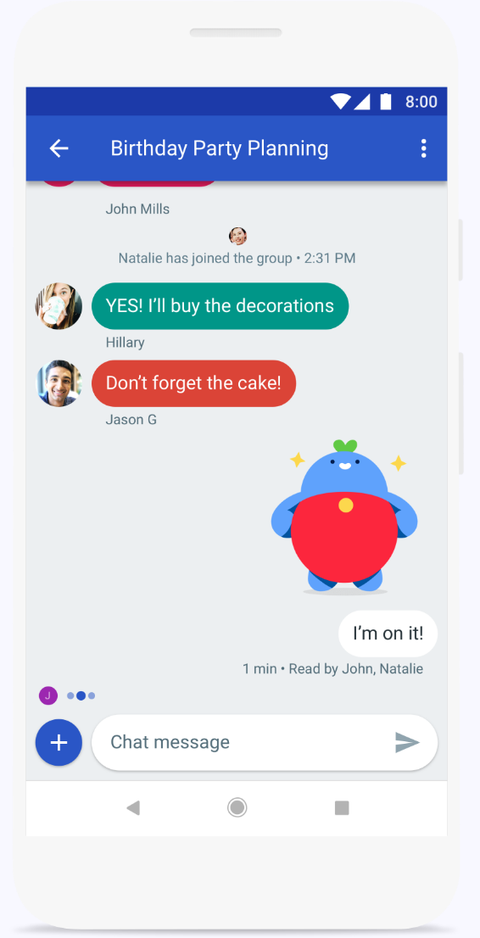
Task: Tap the send arrow icon
Action: tap(407, 742)
